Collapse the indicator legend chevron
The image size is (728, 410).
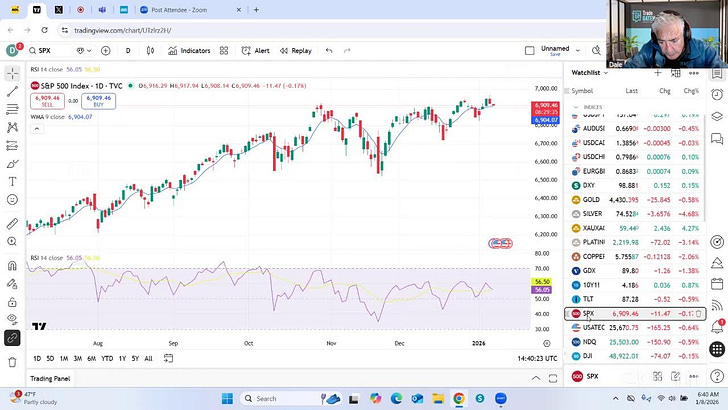37,129
